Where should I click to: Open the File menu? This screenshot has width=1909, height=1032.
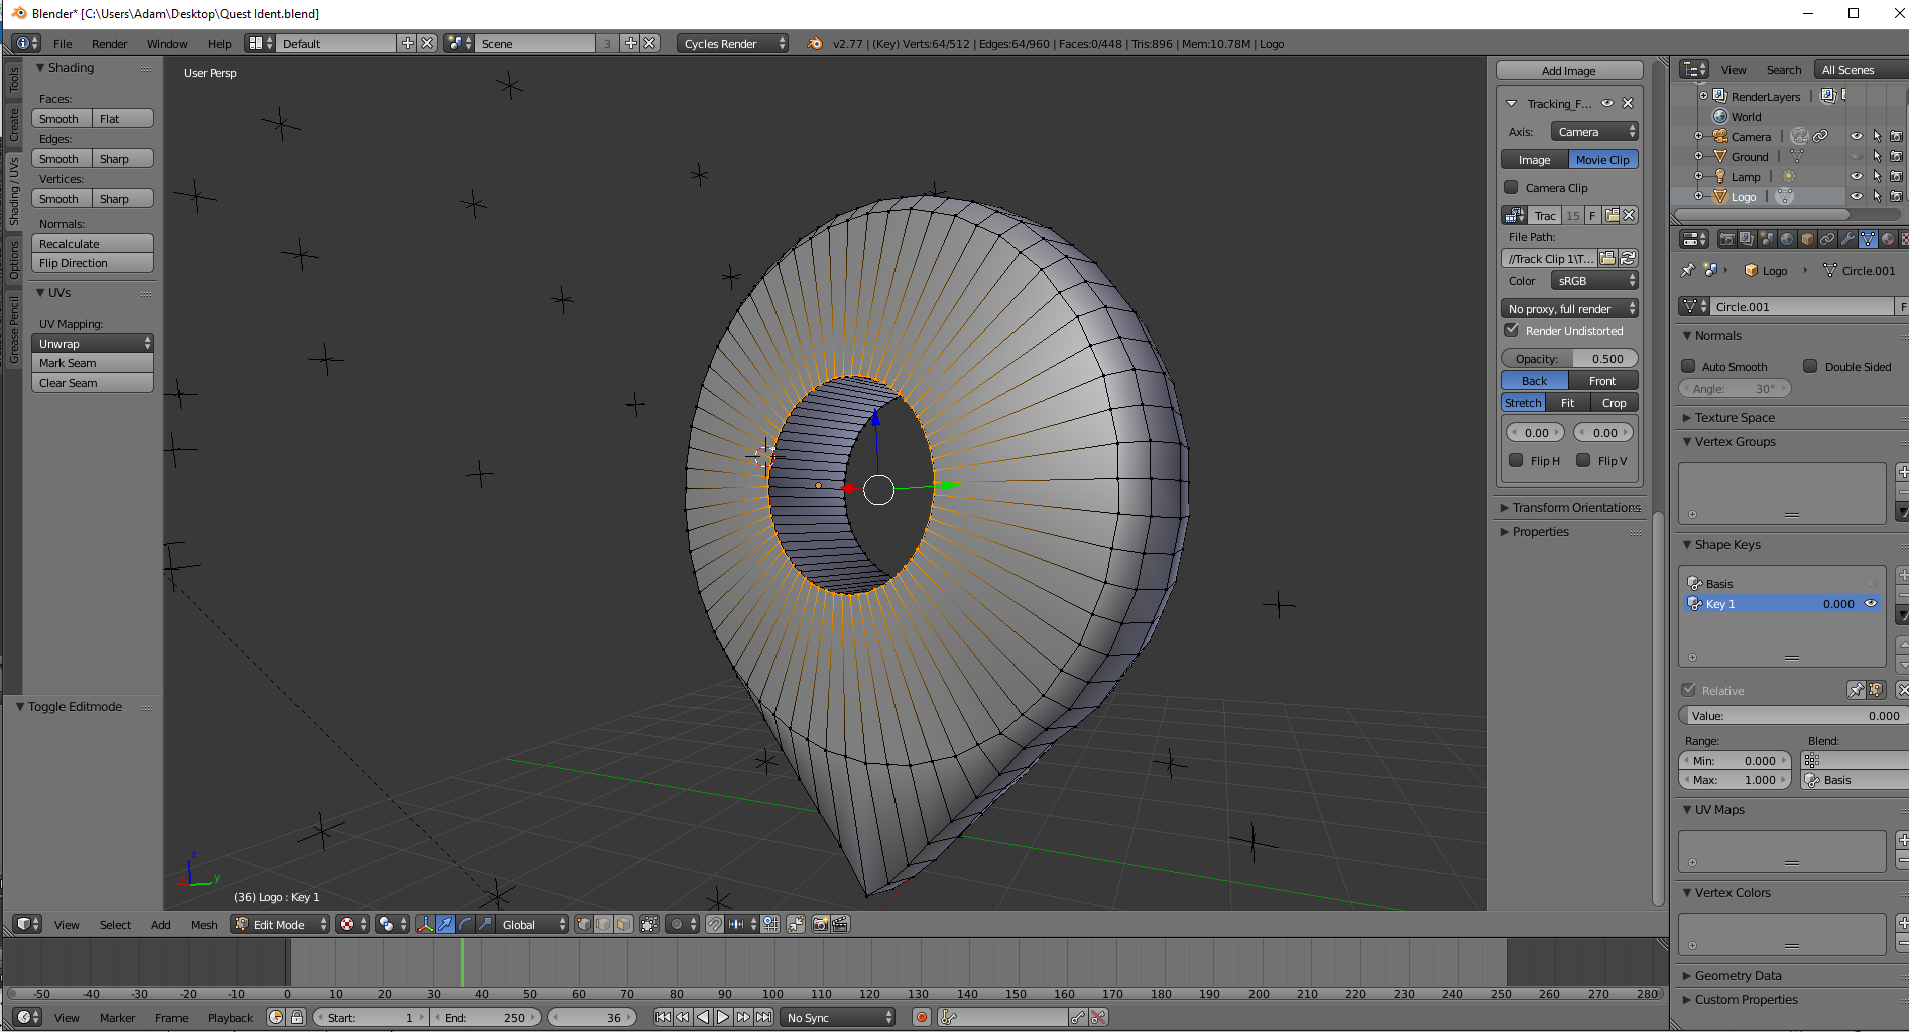click(63, 43)
